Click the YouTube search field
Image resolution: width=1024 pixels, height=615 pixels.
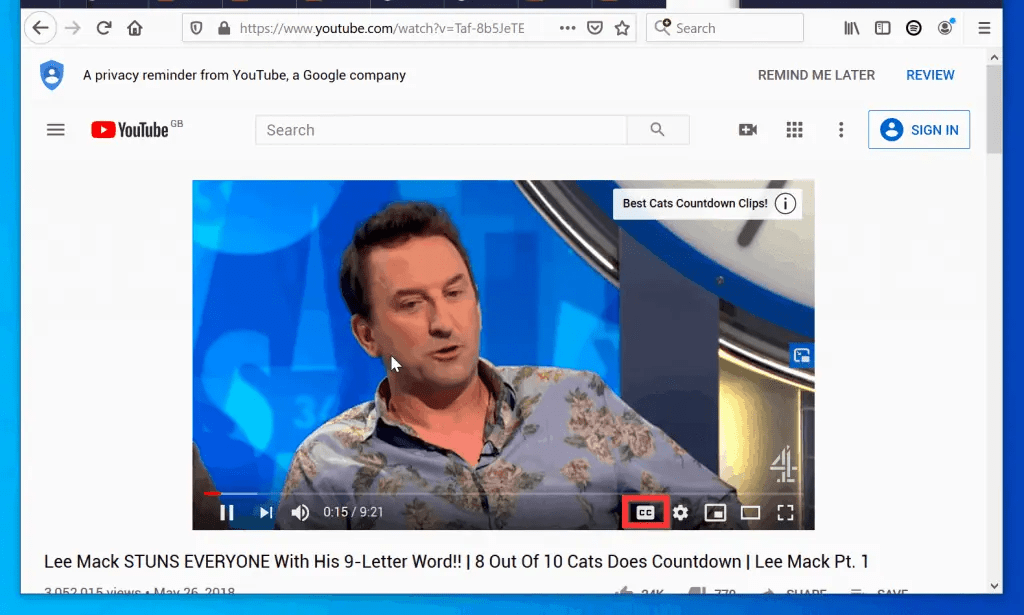click(440, 129)
